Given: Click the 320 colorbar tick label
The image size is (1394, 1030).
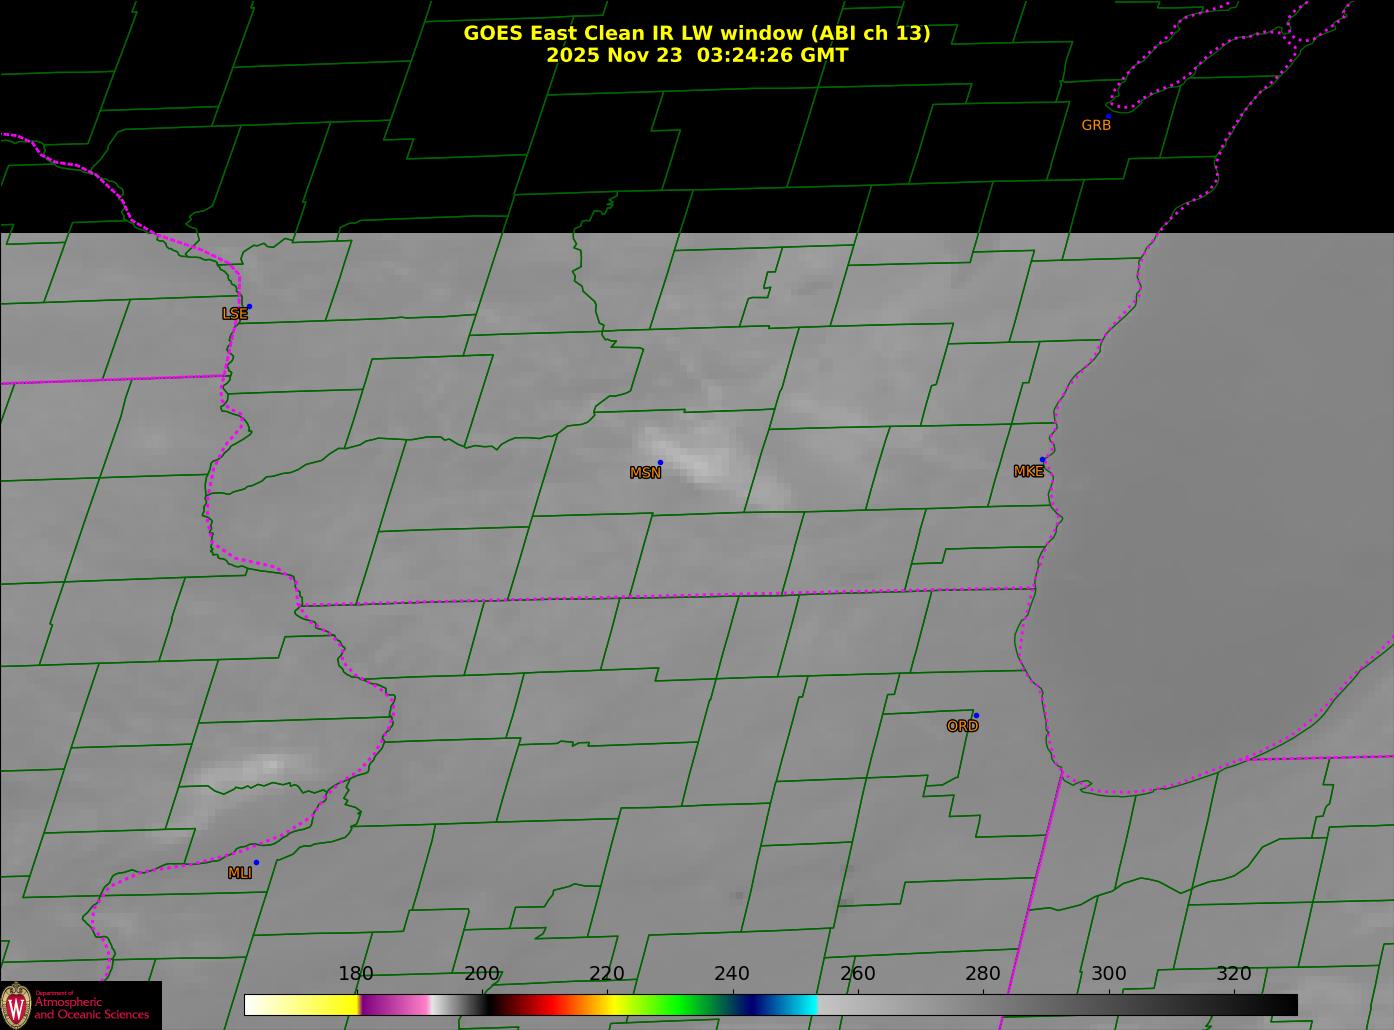Looking at the screenshot, I should click(1233, 974).
